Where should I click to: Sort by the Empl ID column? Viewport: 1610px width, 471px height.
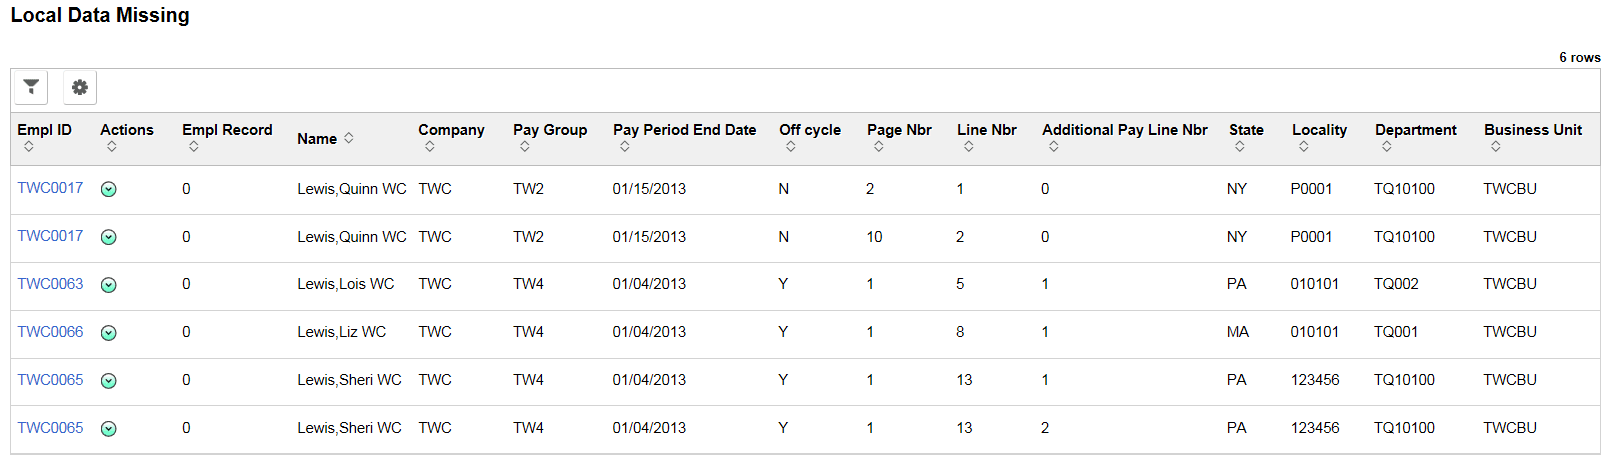[x=29, y=147]
